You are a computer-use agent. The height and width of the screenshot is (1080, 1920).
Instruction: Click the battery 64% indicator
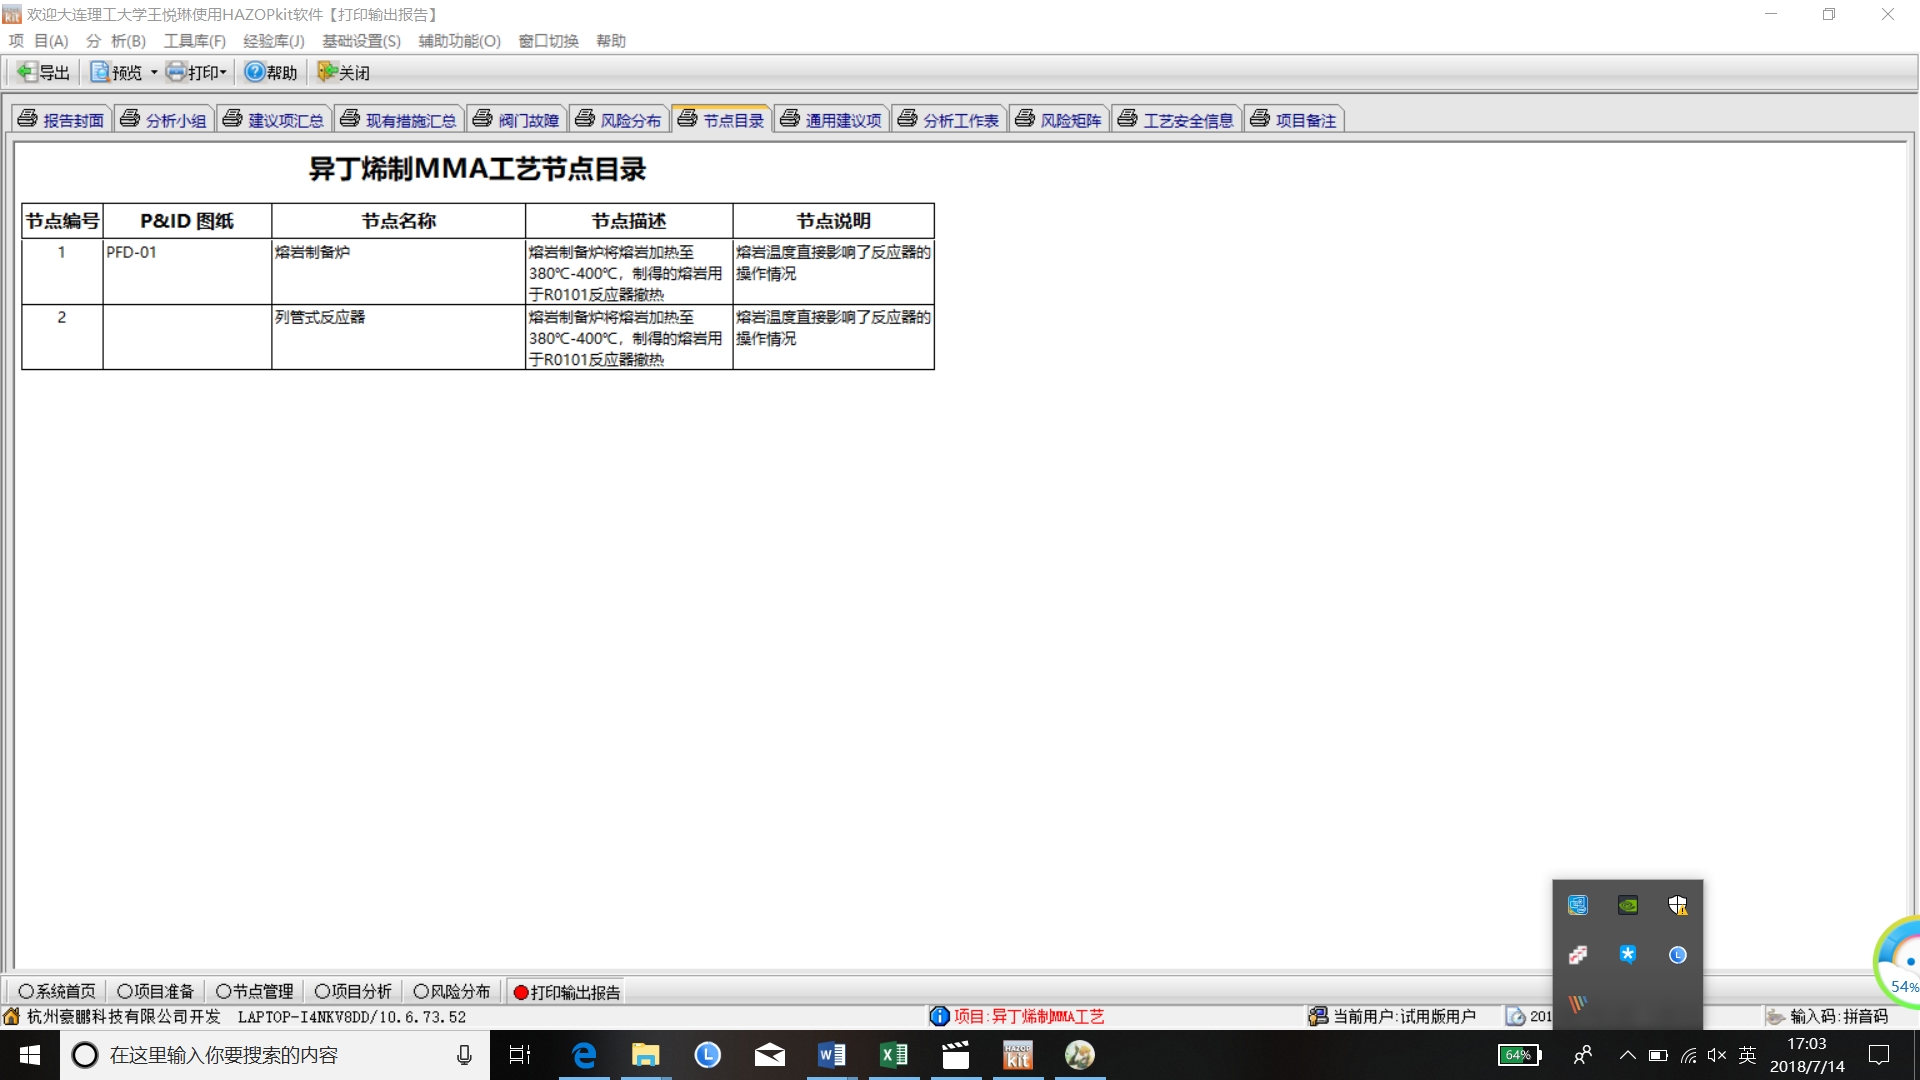click(x=1519, y=1055)
